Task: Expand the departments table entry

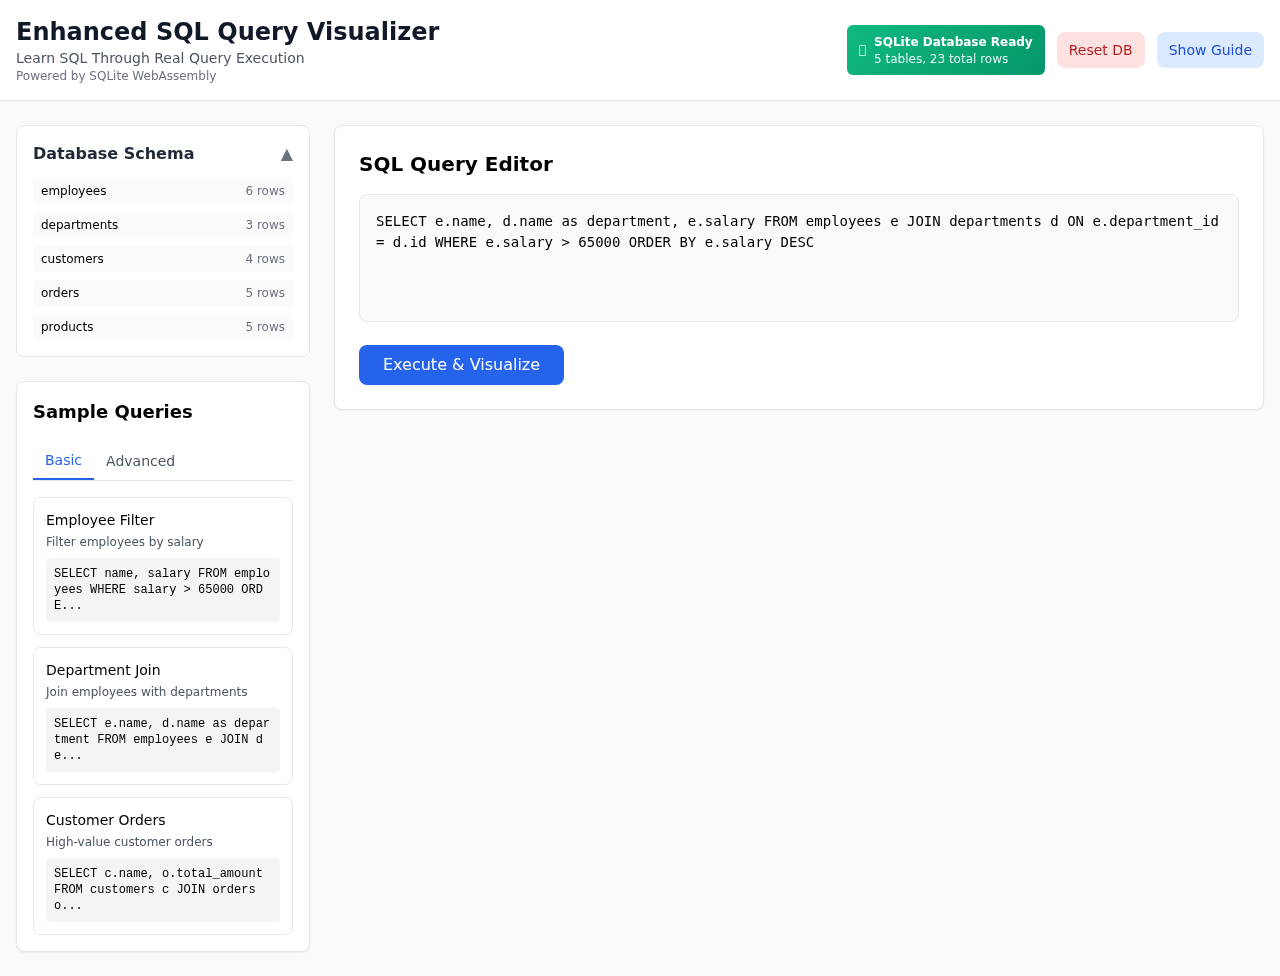Action: [x=162, y=224]
